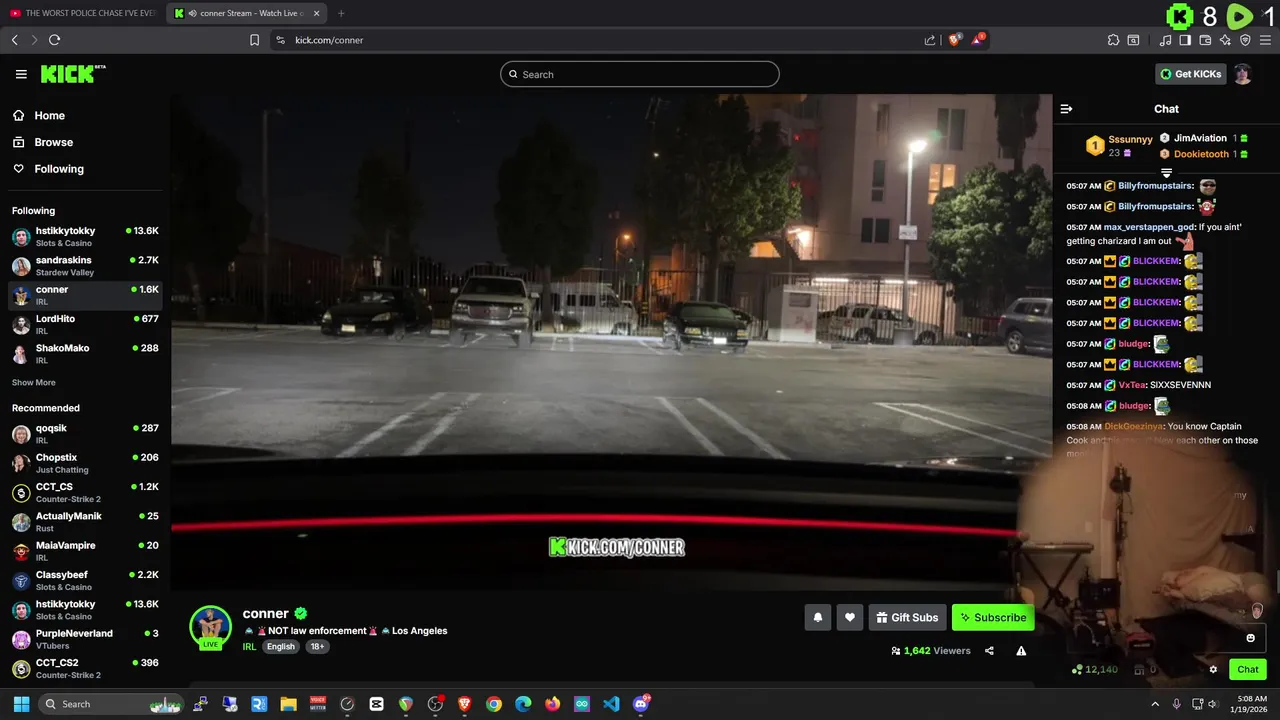Click the report warning triangle icon
This screenshot has width=1280, height=720.
point(1021,651)
